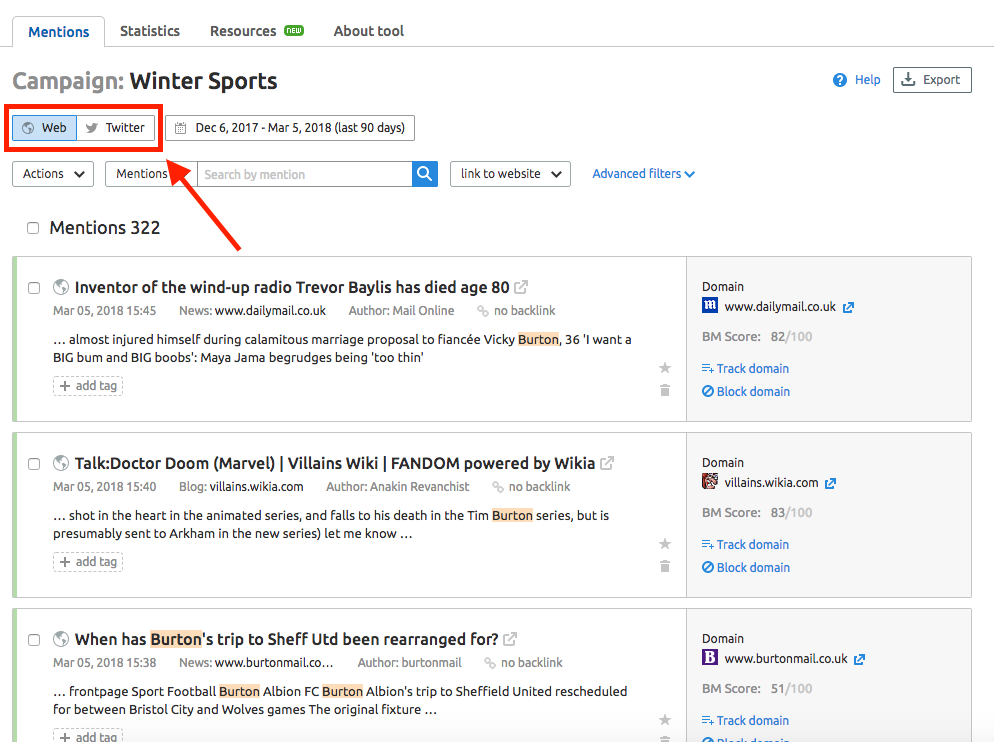Image resolution: width=994 pixels, height=742 pixels.
Task: Click the globe icon by Trevor Baylis title
Action: [x=61, y=287]
